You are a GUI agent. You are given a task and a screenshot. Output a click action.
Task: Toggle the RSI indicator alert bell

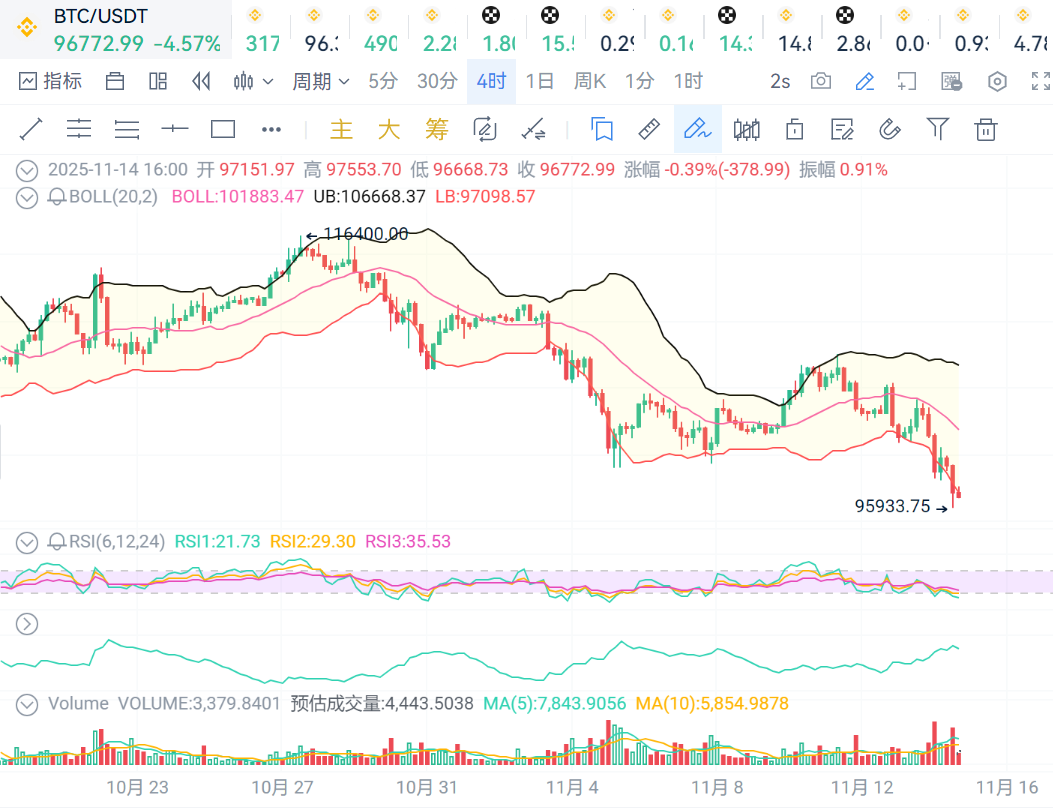(57, 542)
